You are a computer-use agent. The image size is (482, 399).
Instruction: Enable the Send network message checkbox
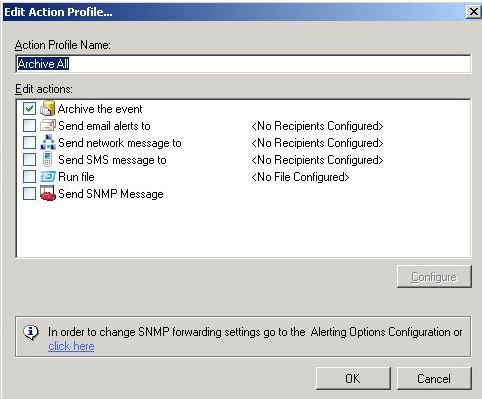[x=29, y=143]
